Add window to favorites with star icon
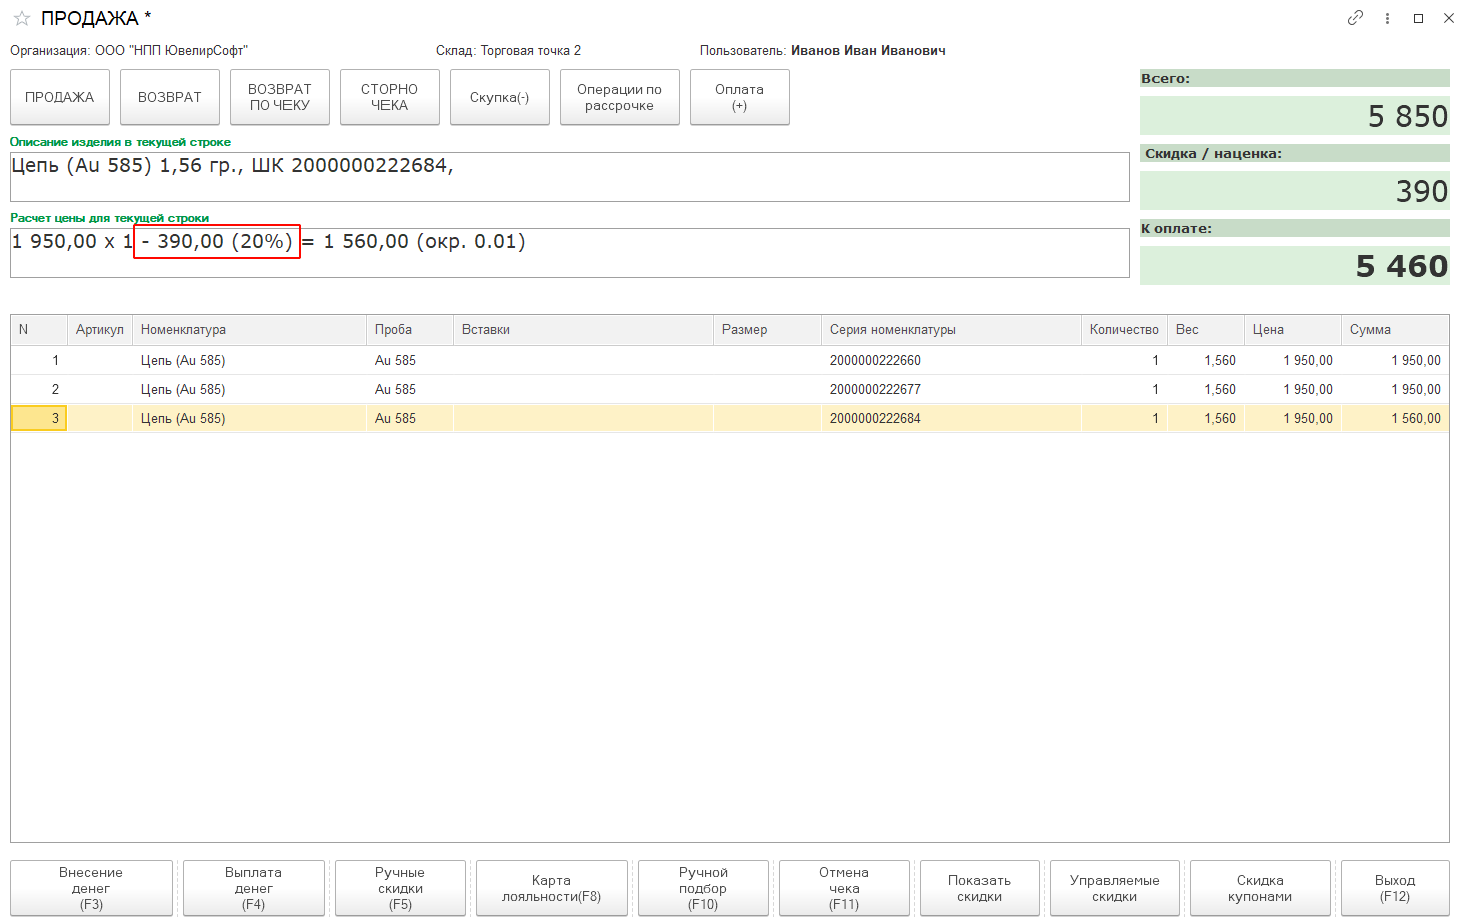1464x924 pixels. [22, 19]
